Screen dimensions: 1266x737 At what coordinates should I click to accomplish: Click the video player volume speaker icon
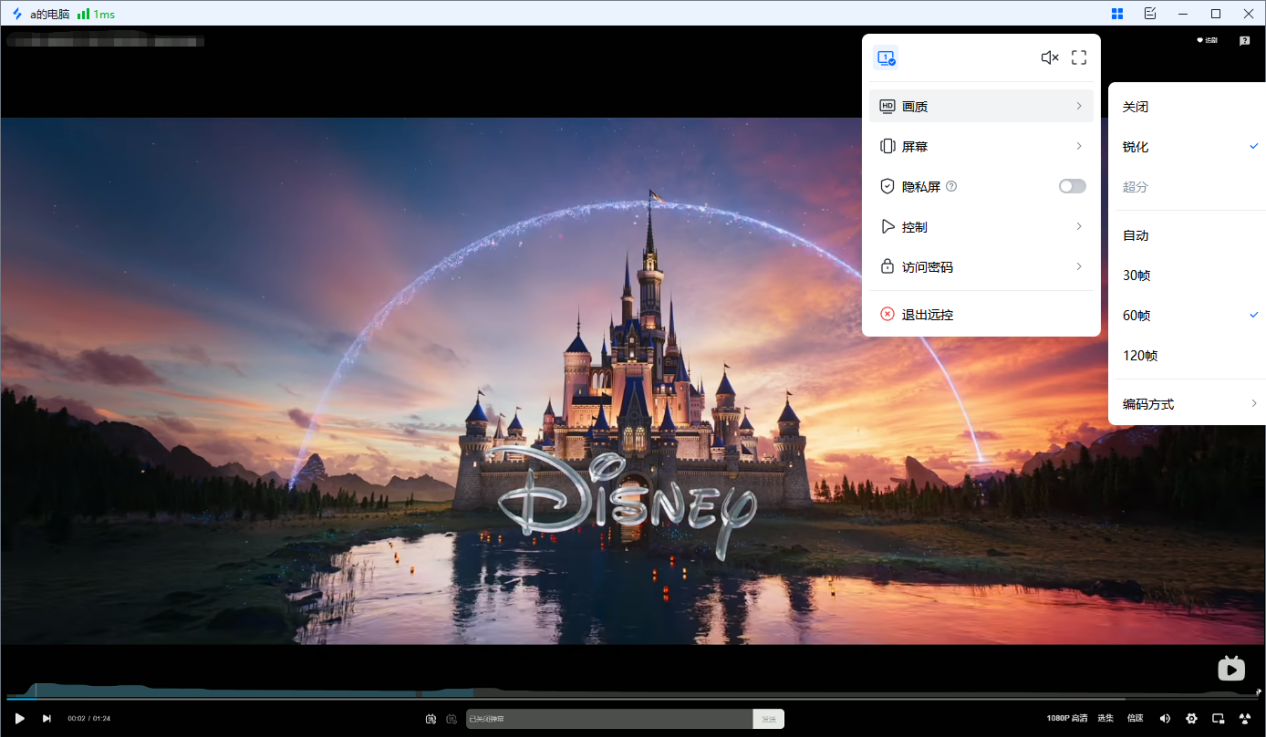point(1164,718)
